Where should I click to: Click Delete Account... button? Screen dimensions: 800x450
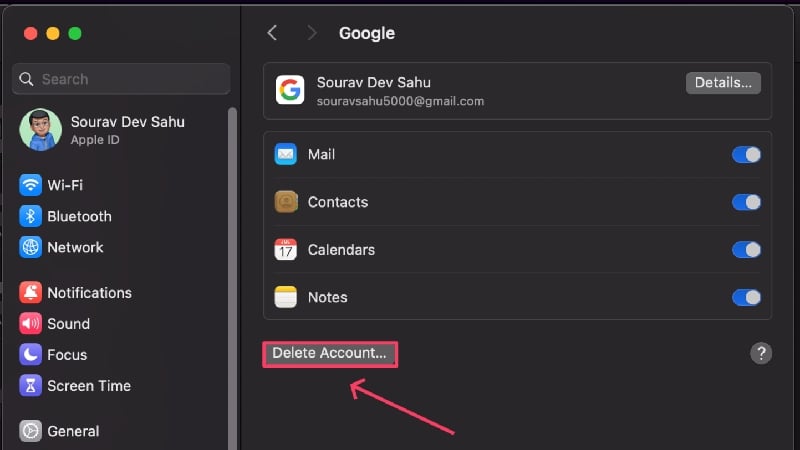point(330,354)
